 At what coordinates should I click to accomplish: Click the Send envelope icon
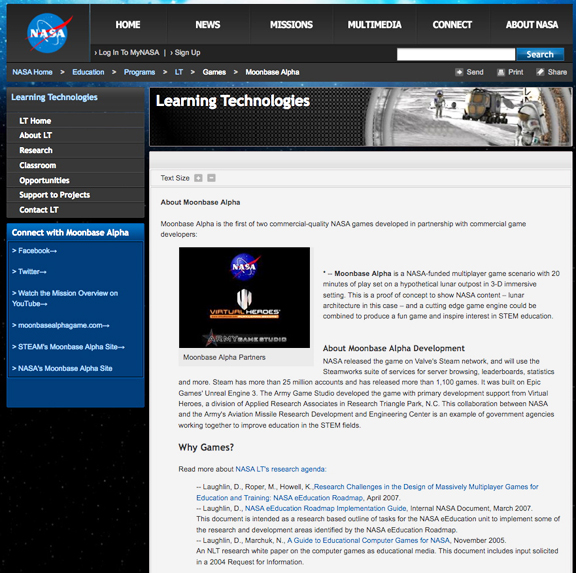[459, 72]
